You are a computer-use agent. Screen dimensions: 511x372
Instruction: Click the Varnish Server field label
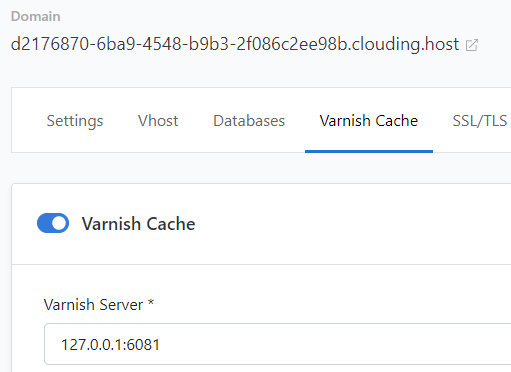click(93, 305)
